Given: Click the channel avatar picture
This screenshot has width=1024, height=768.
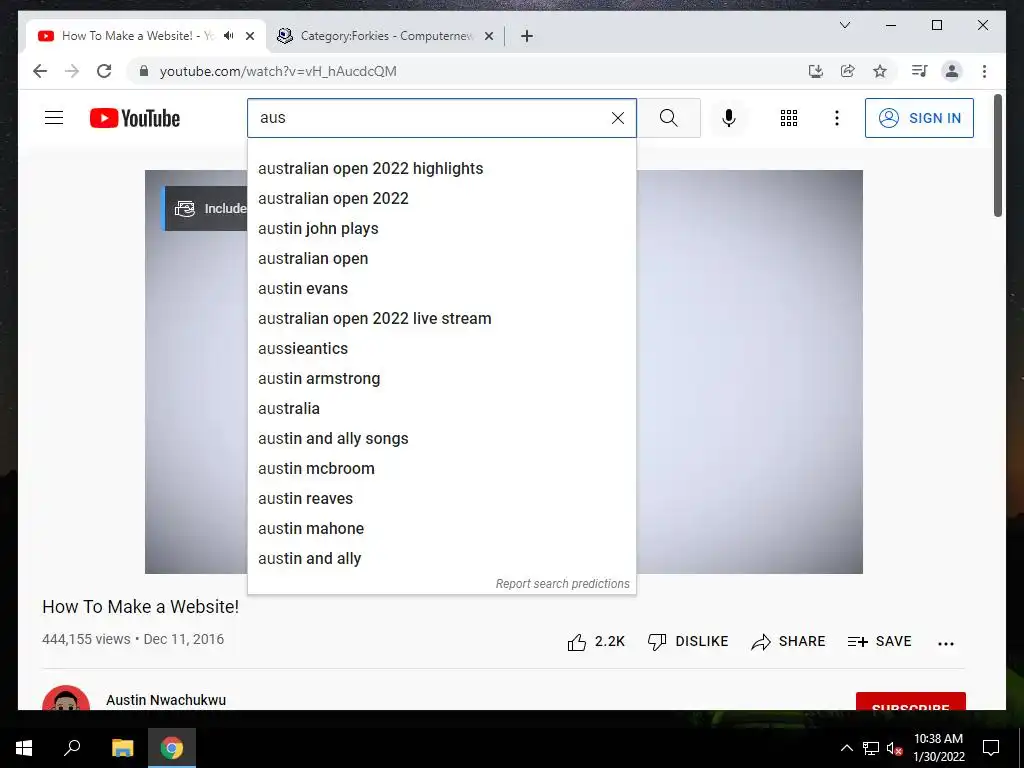Looking at the screenshot, I should tap(66, 698).
